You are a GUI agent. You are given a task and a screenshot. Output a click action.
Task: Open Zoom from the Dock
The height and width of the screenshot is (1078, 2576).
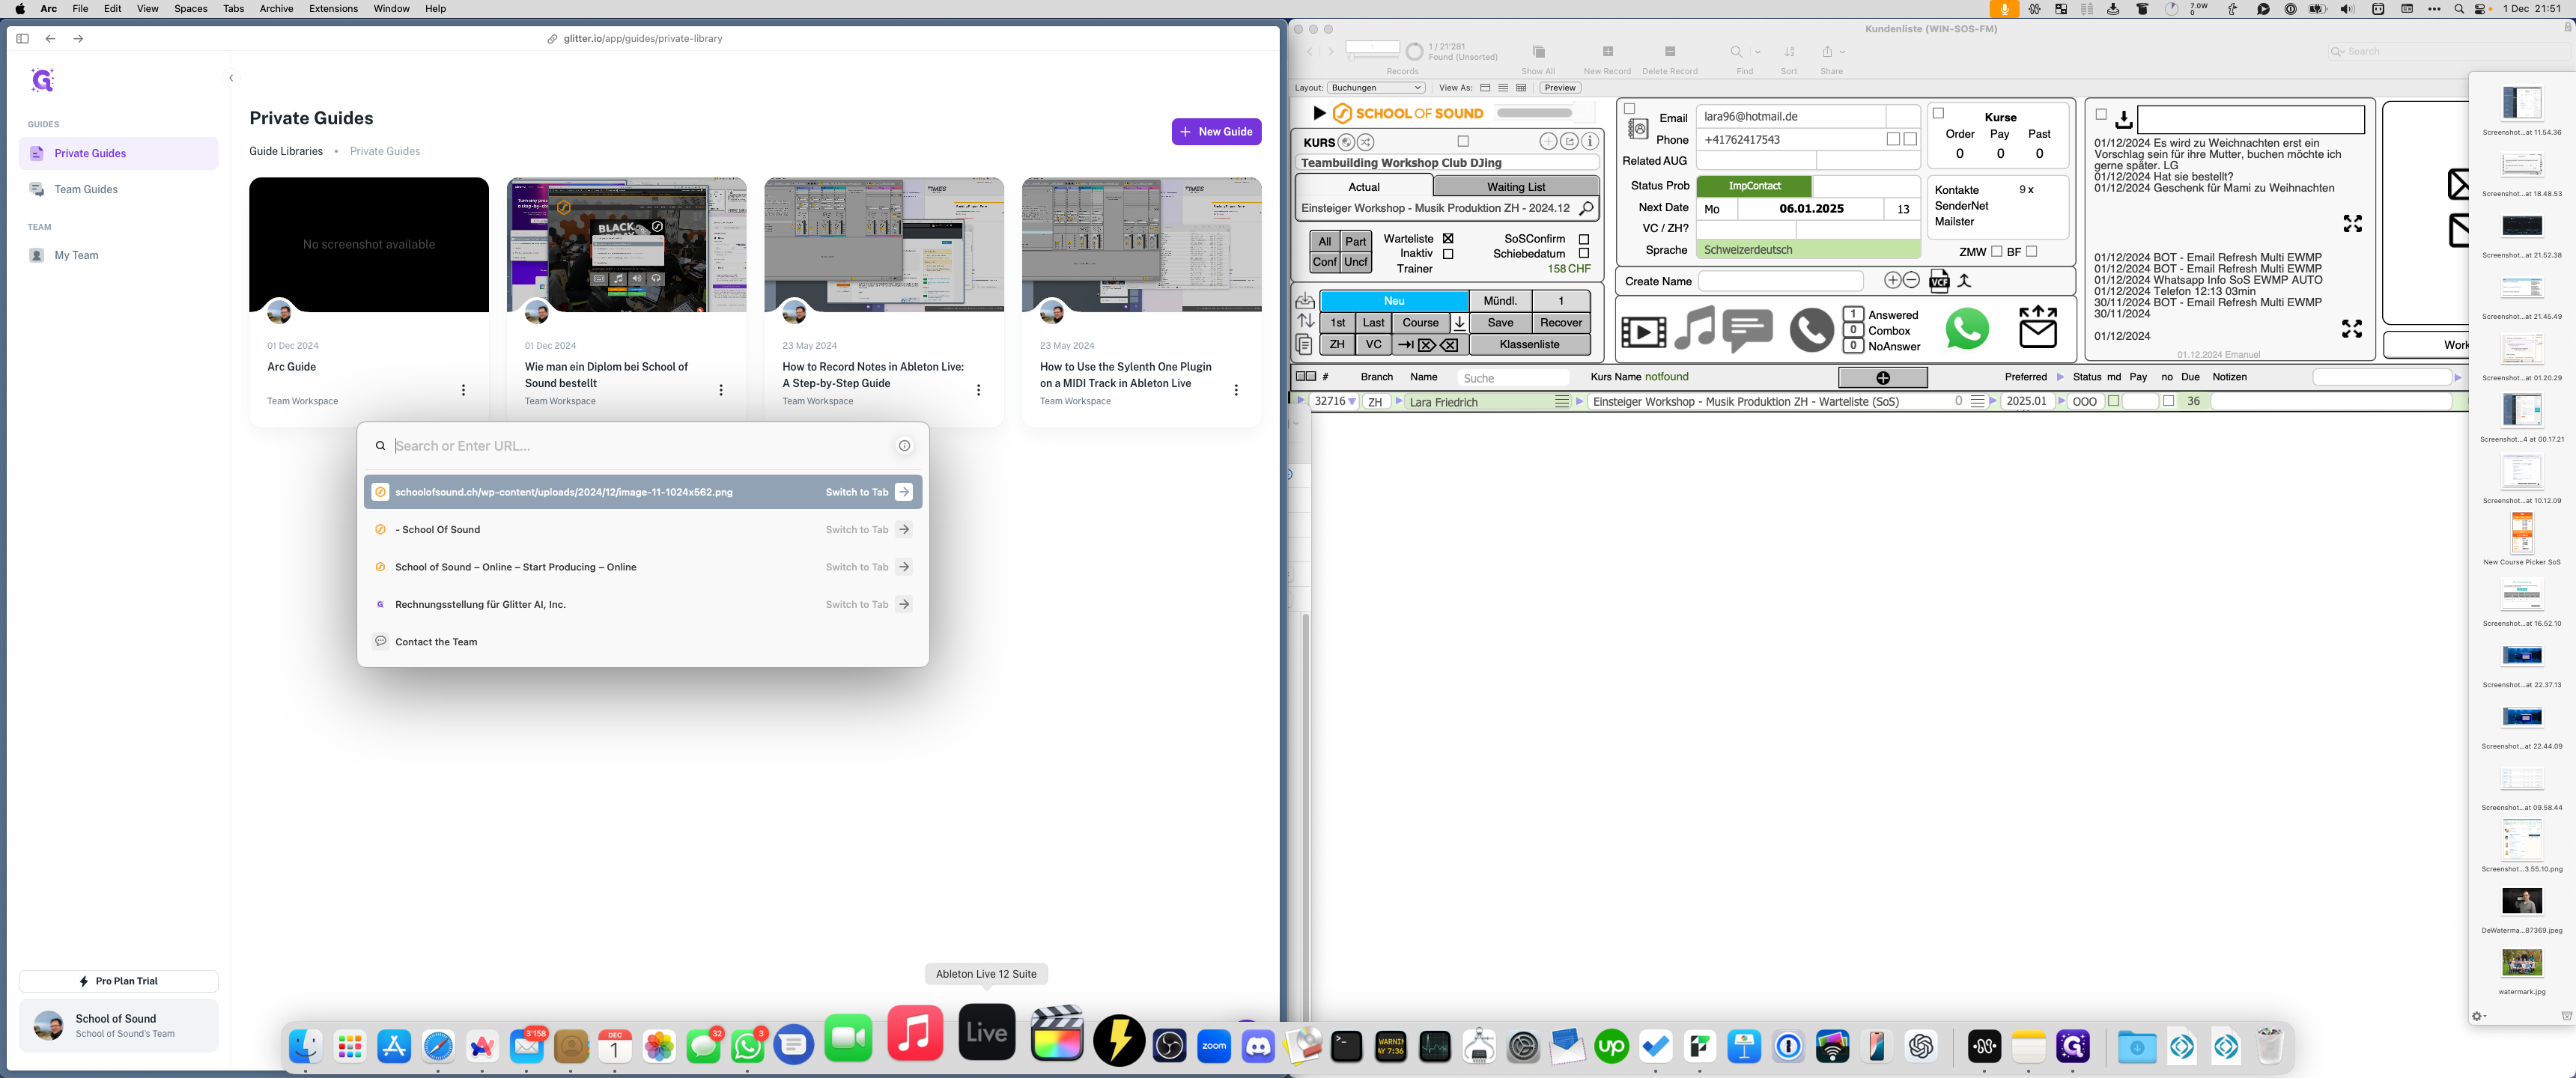point(1213,1046)
